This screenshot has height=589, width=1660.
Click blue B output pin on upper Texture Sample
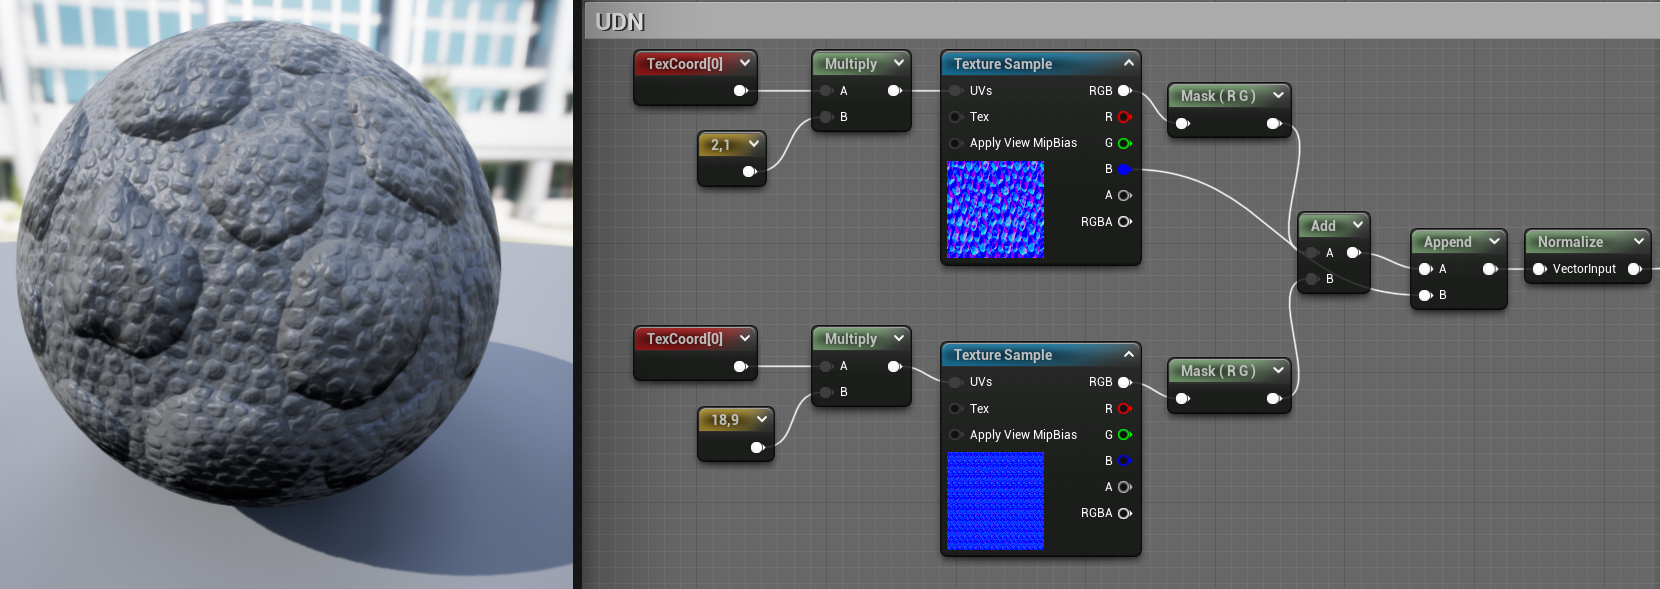tap(1125, 169)
